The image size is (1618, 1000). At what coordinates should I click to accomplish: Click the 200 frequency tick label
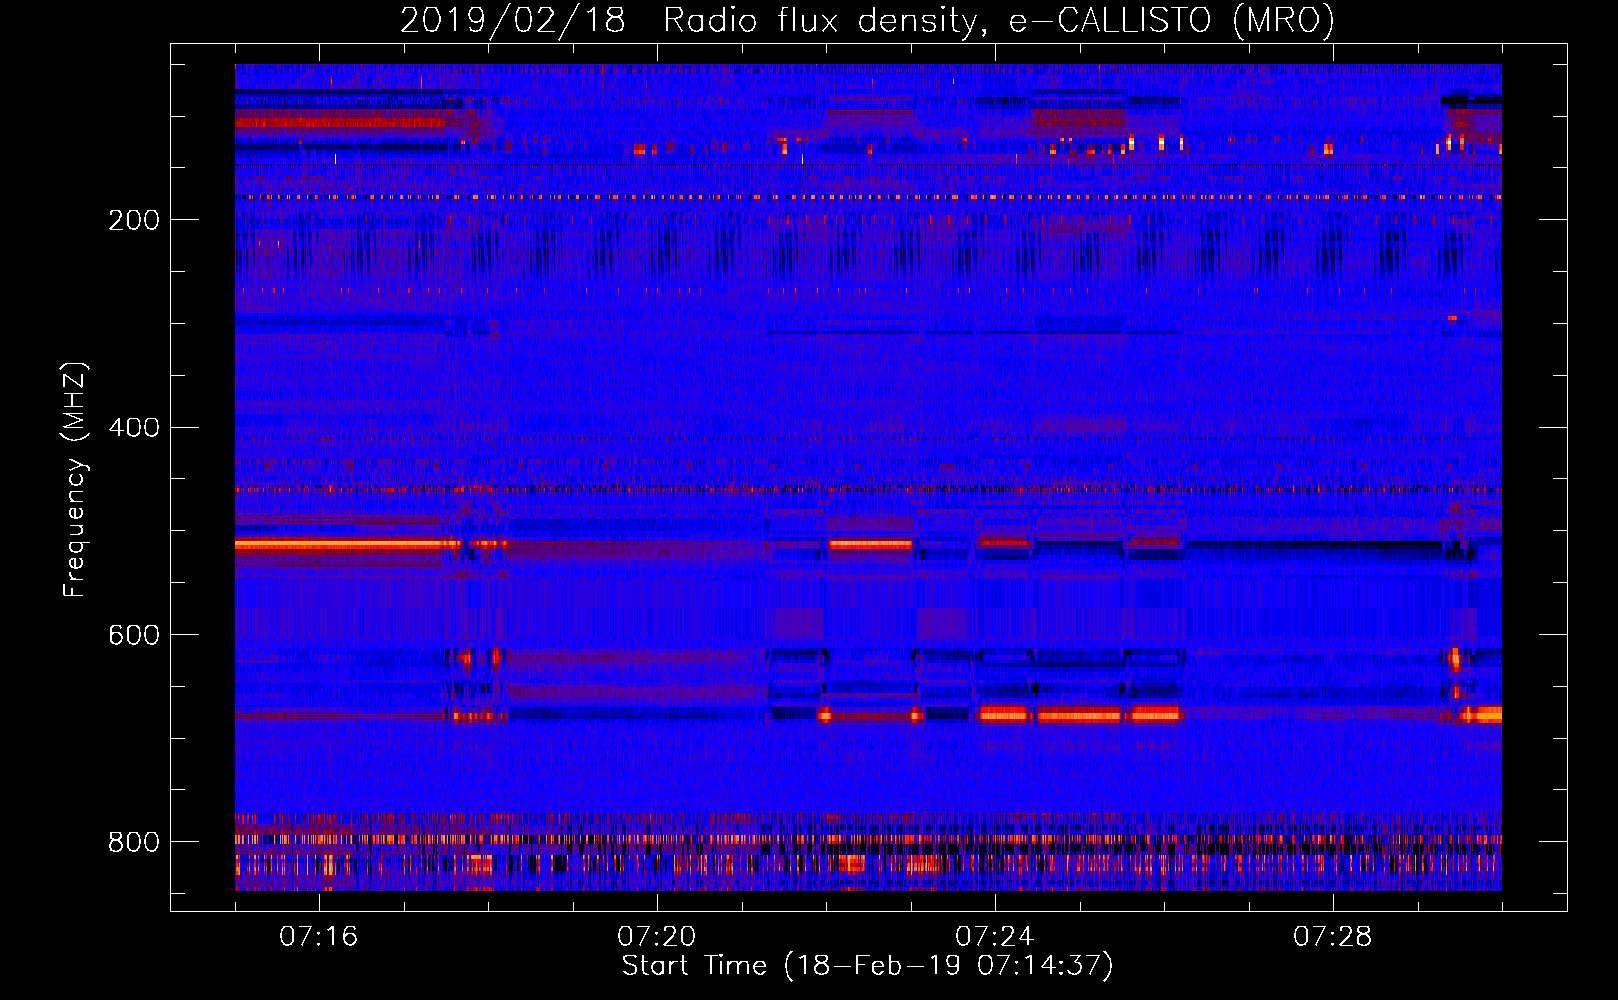click(x=134, y=220)
